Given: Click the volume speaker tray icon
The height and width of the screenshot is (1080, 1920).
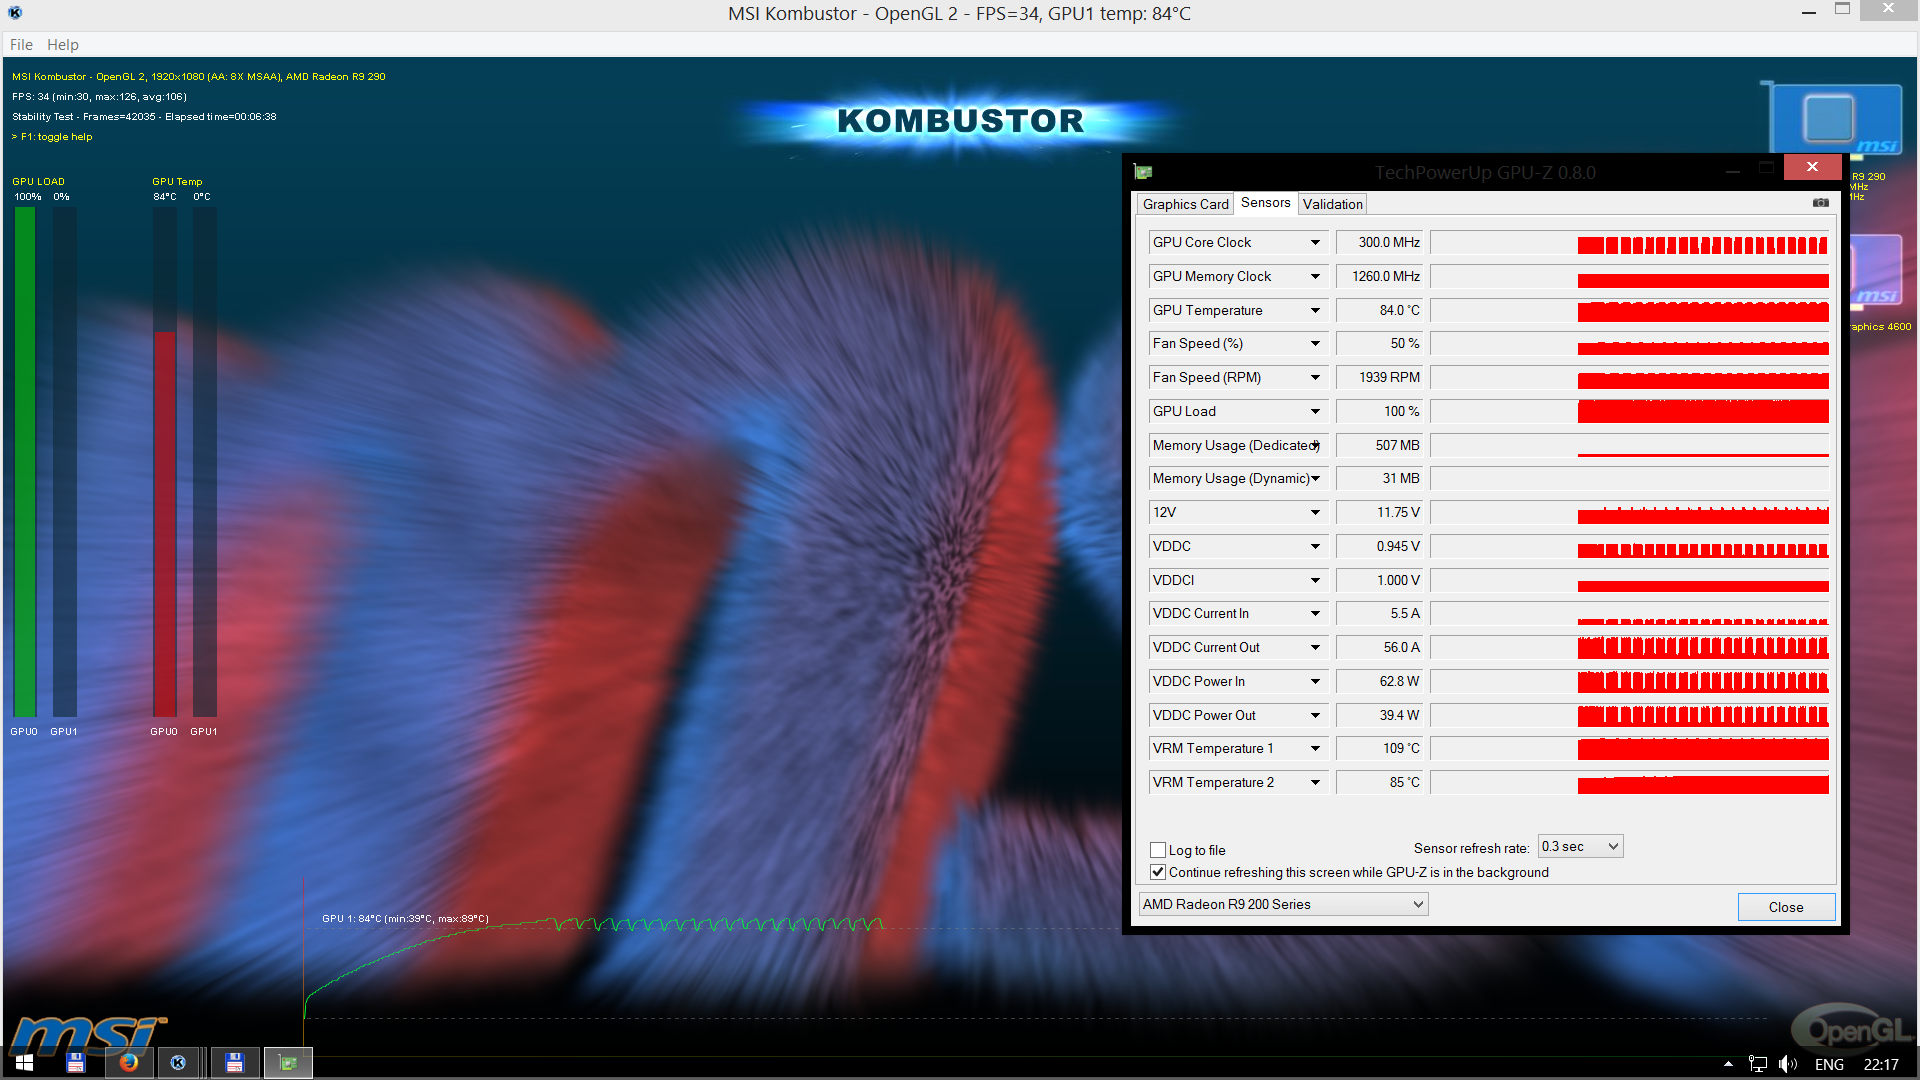Looking at the screenshot, I should tap(1787, 1064).
